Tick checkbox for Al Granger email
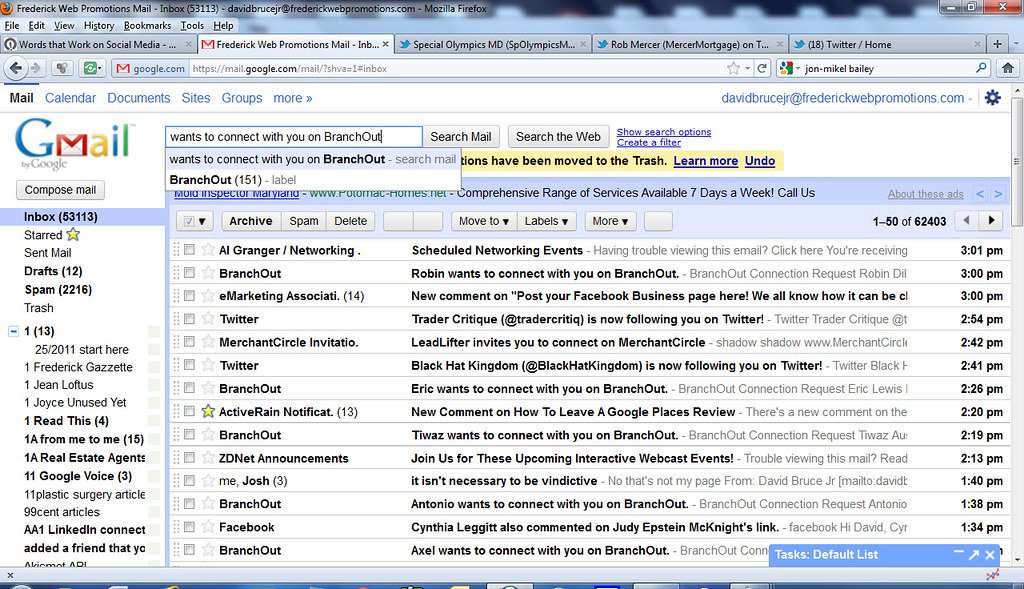Image resolution: width=1024 pixels, height=589 pixels. point(190,250)
